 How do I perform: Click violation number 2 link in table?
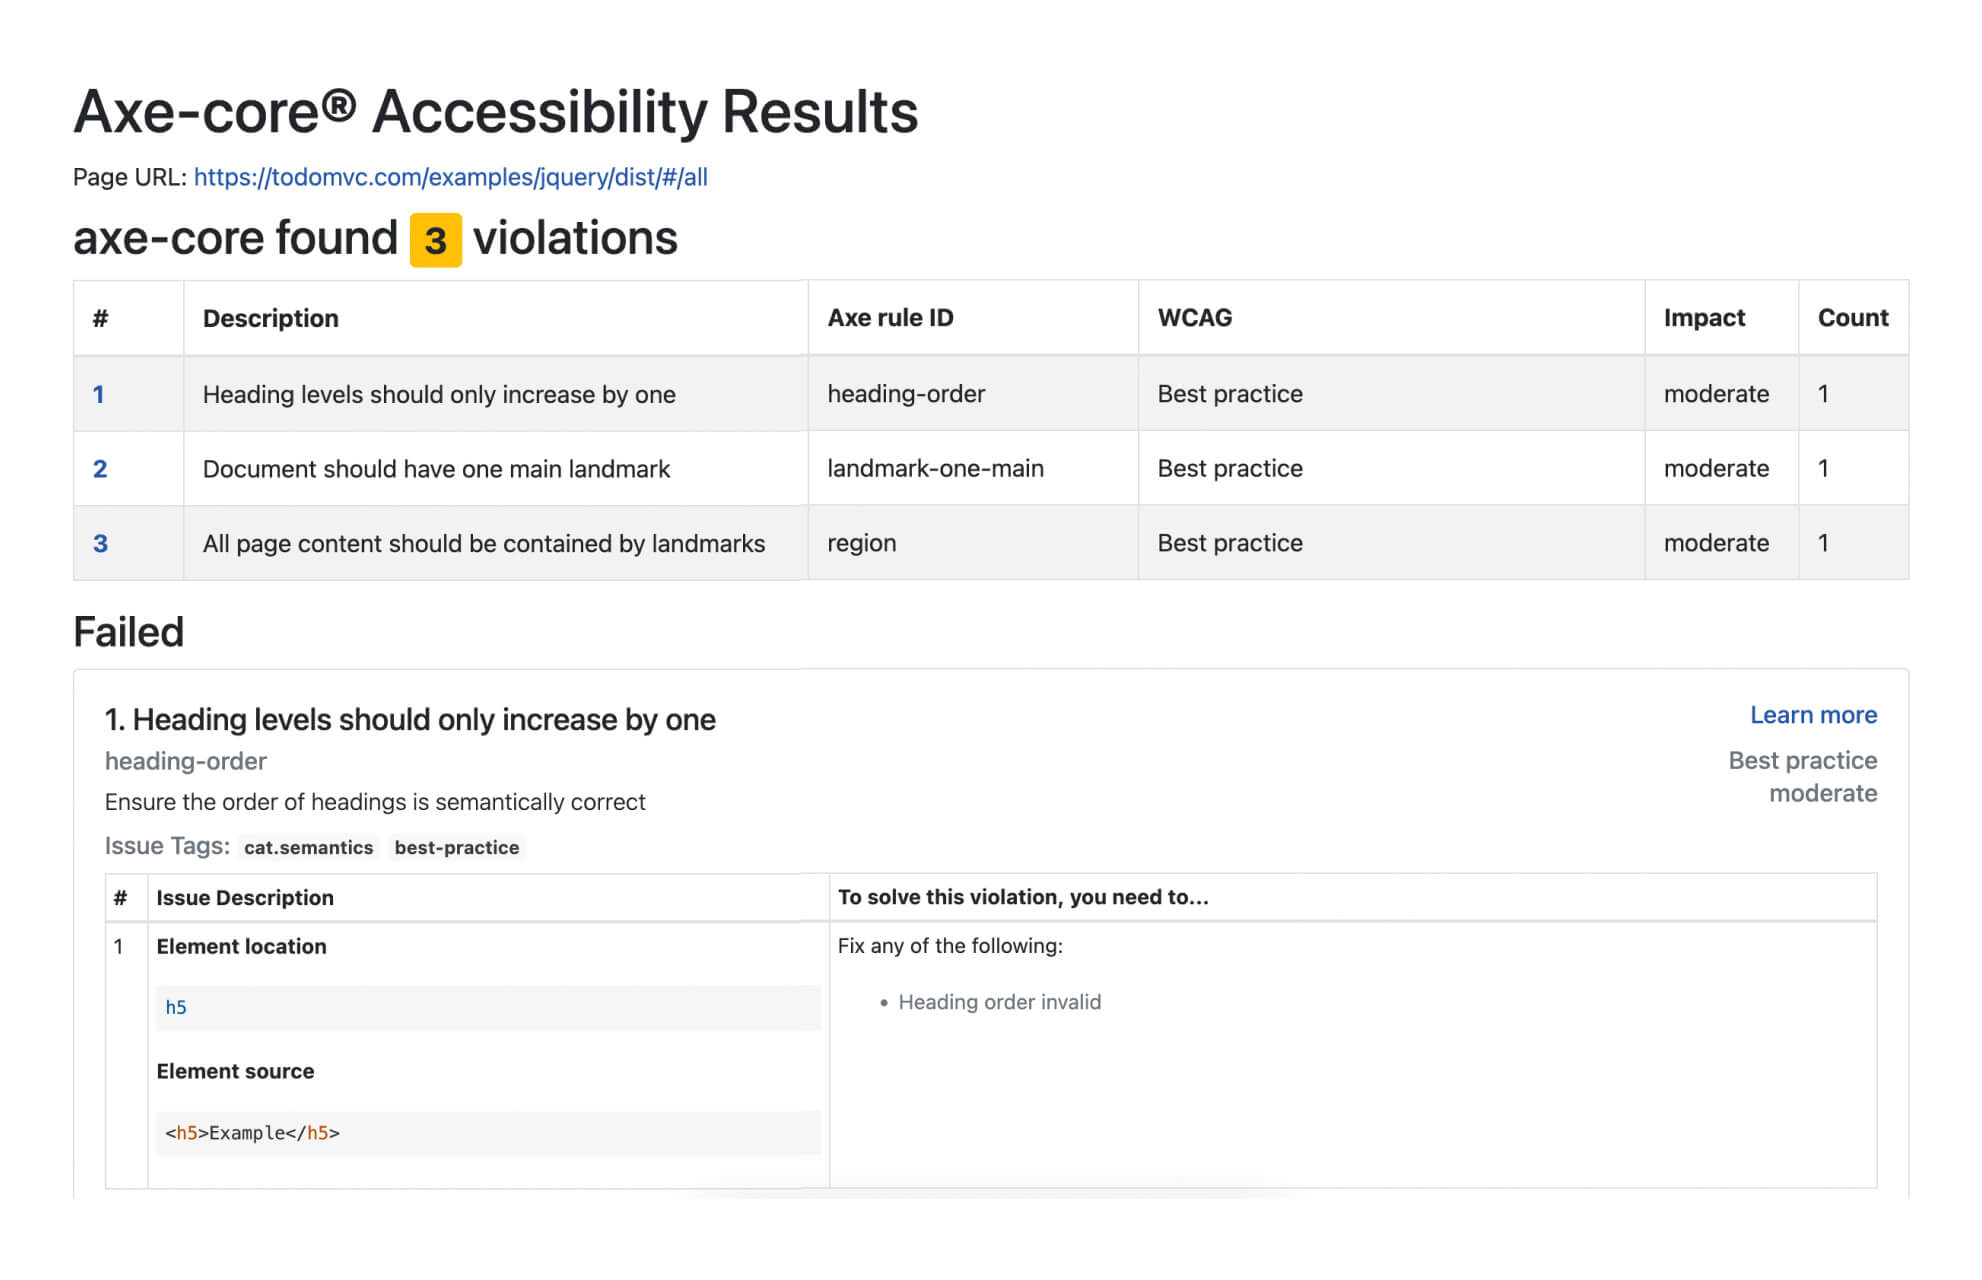click(x=100, y=469)
